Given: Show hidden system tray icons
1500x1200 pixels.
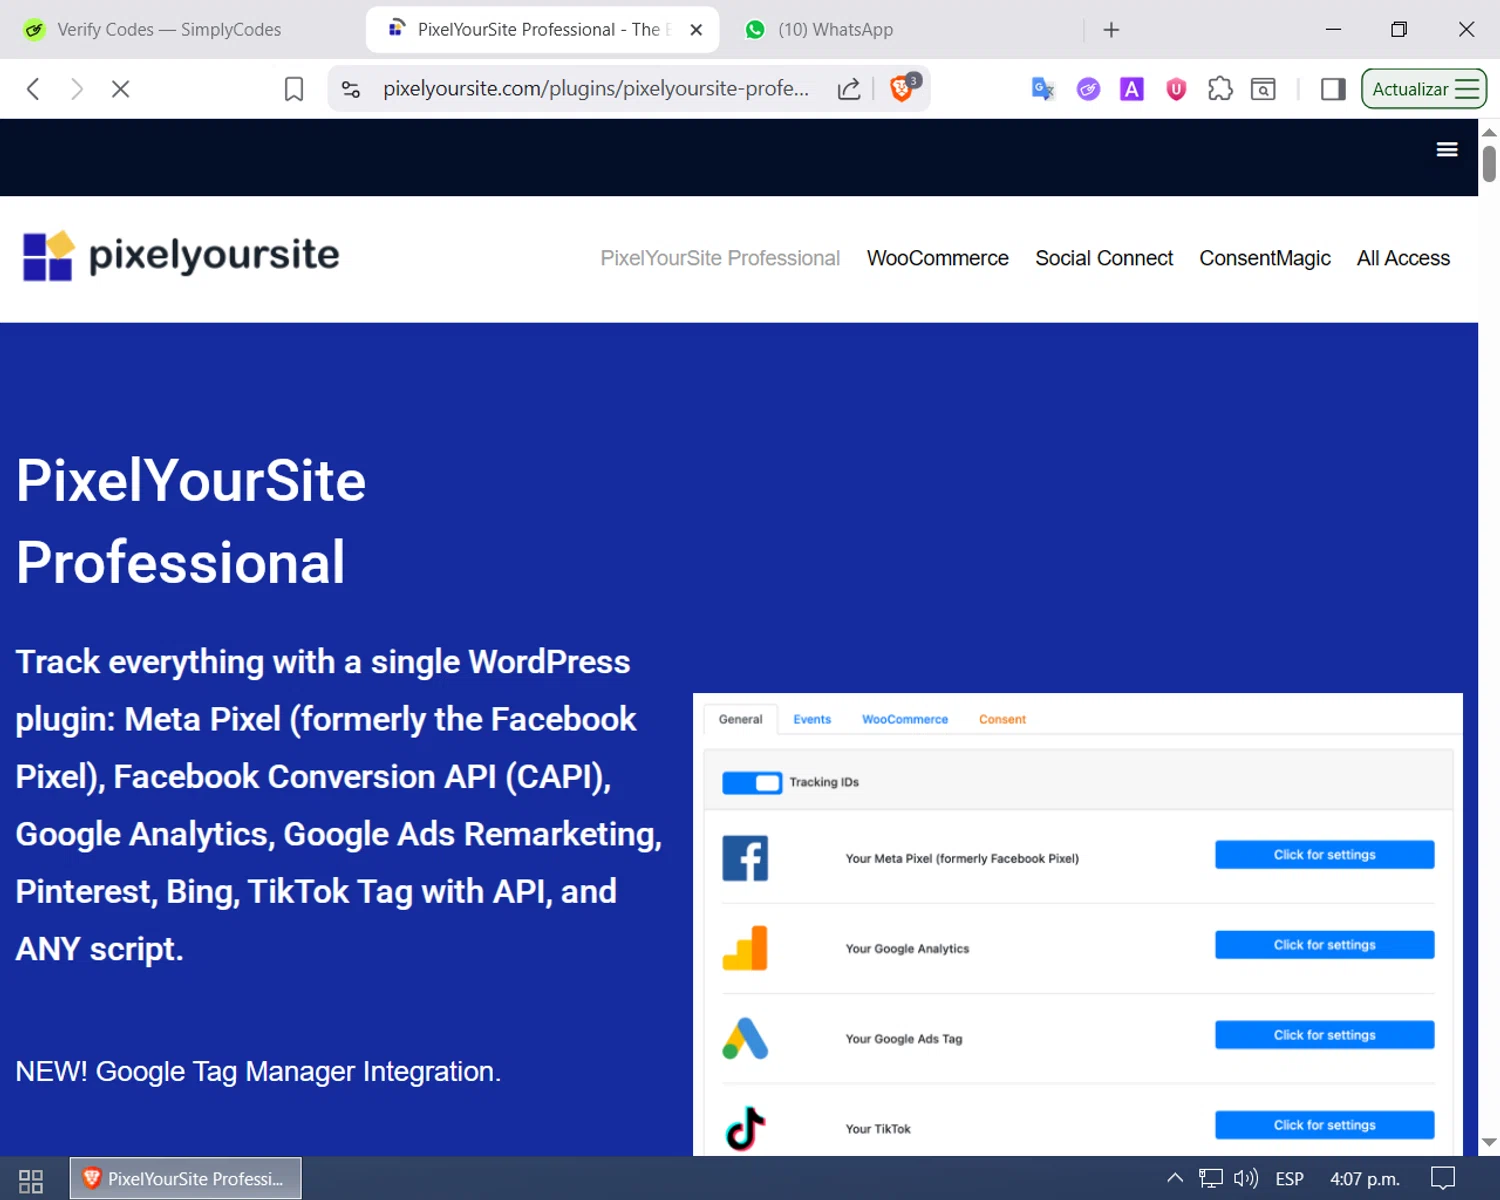Looking at the screenshot, I should [x=1175, y=1179].
